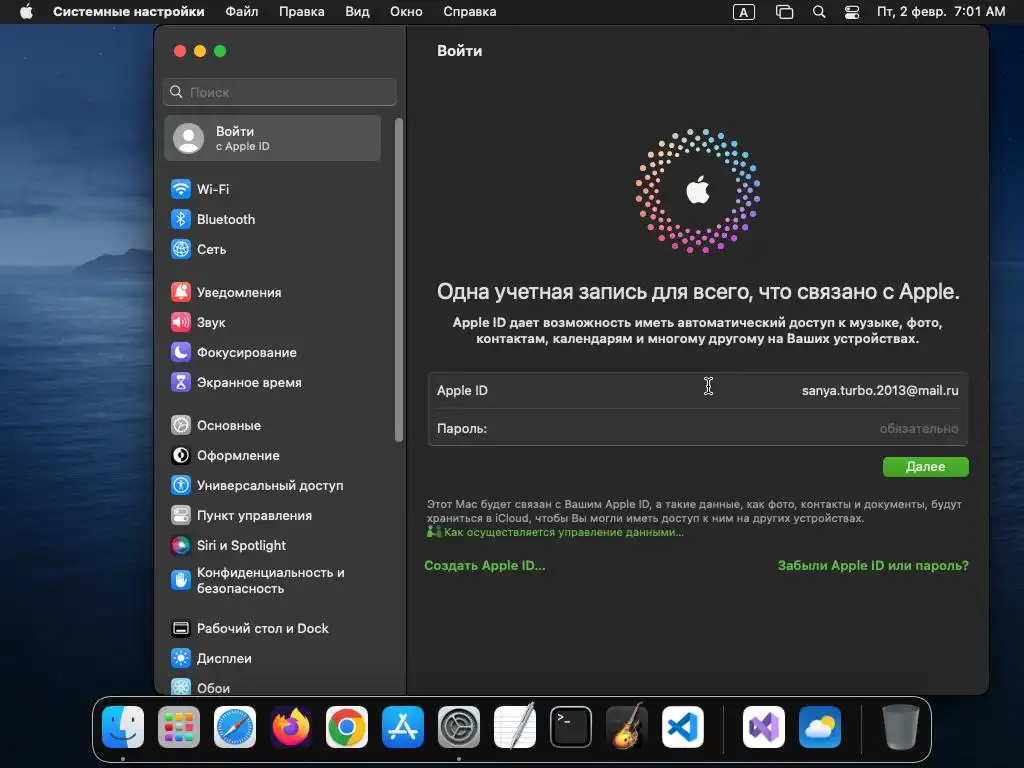Click Забыли Apple ID или пароль link
This screenshot has width=1024, height=768.
tap(873, 566)
